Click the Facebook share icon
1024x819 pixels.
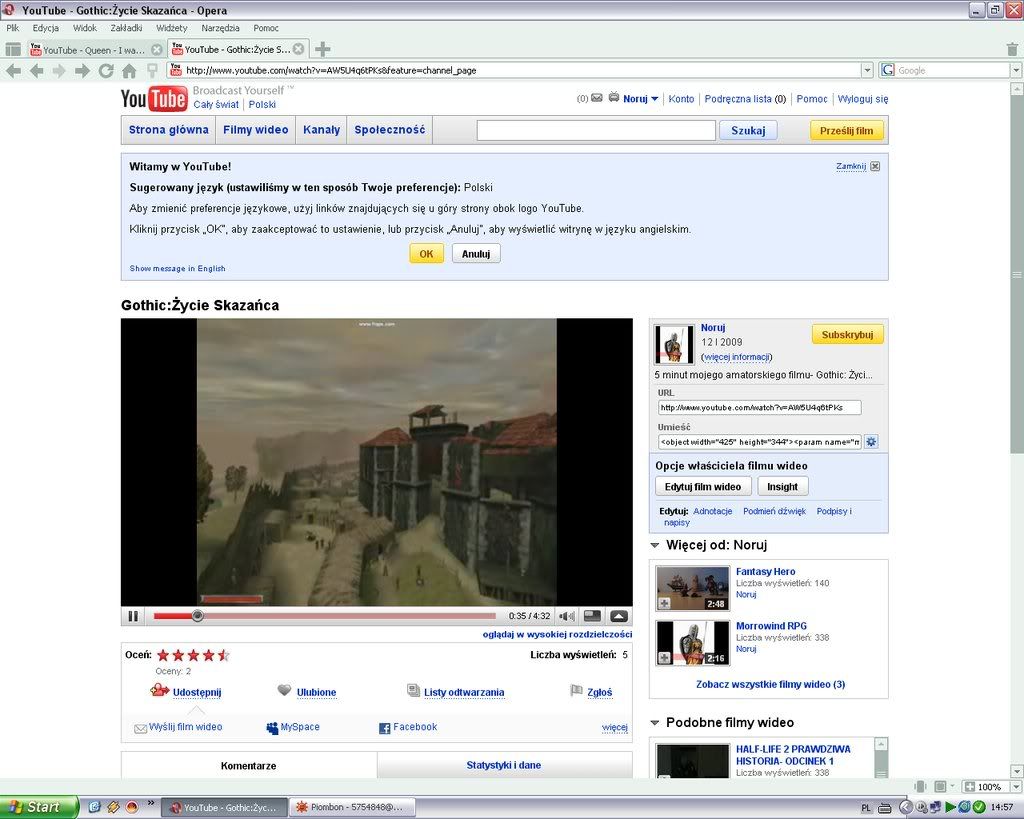pos(385,728)
